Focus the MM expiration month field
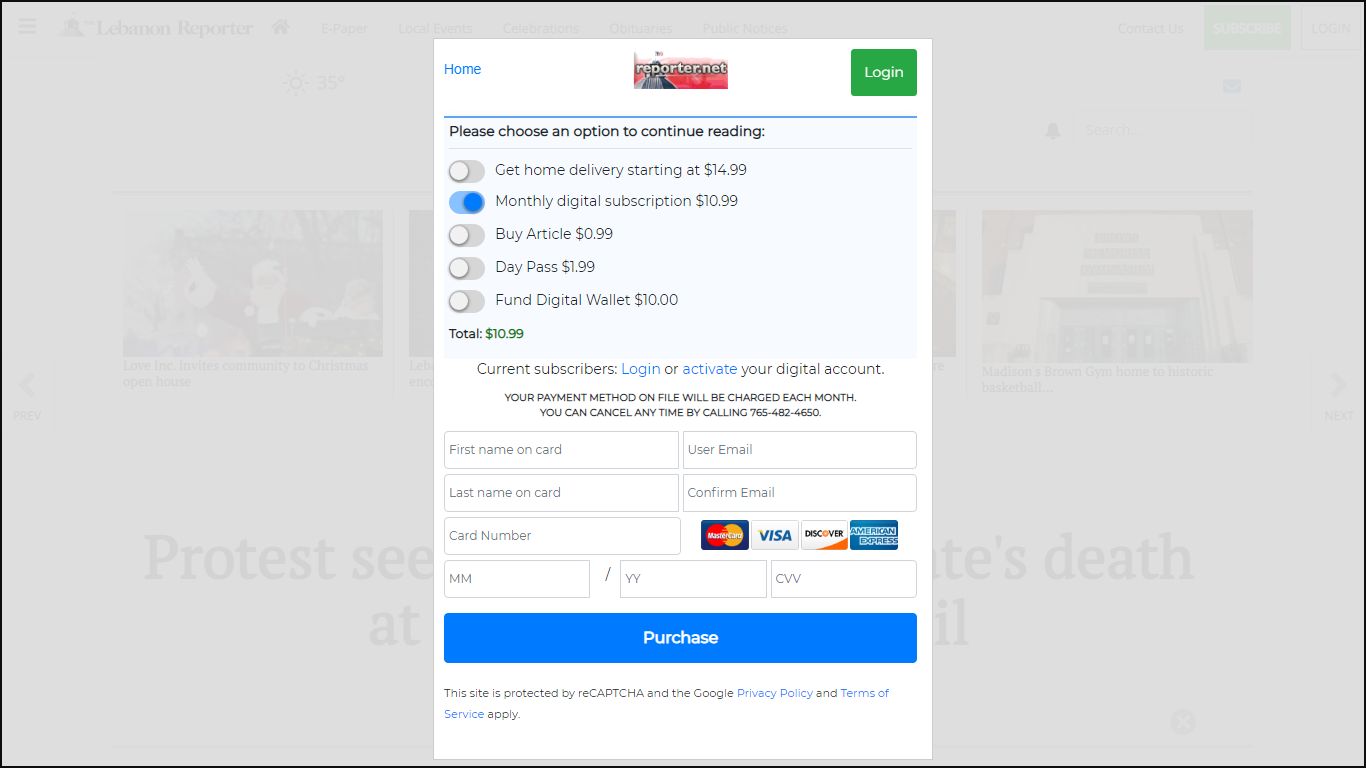This screenshot has height=768, width=1366. pos(517,579)
